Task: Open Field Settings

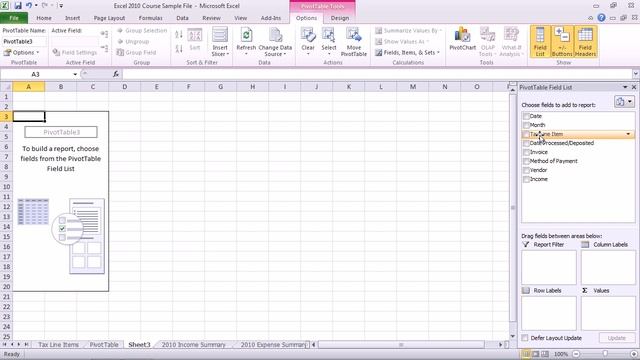Action: click(x=75, y=52)
